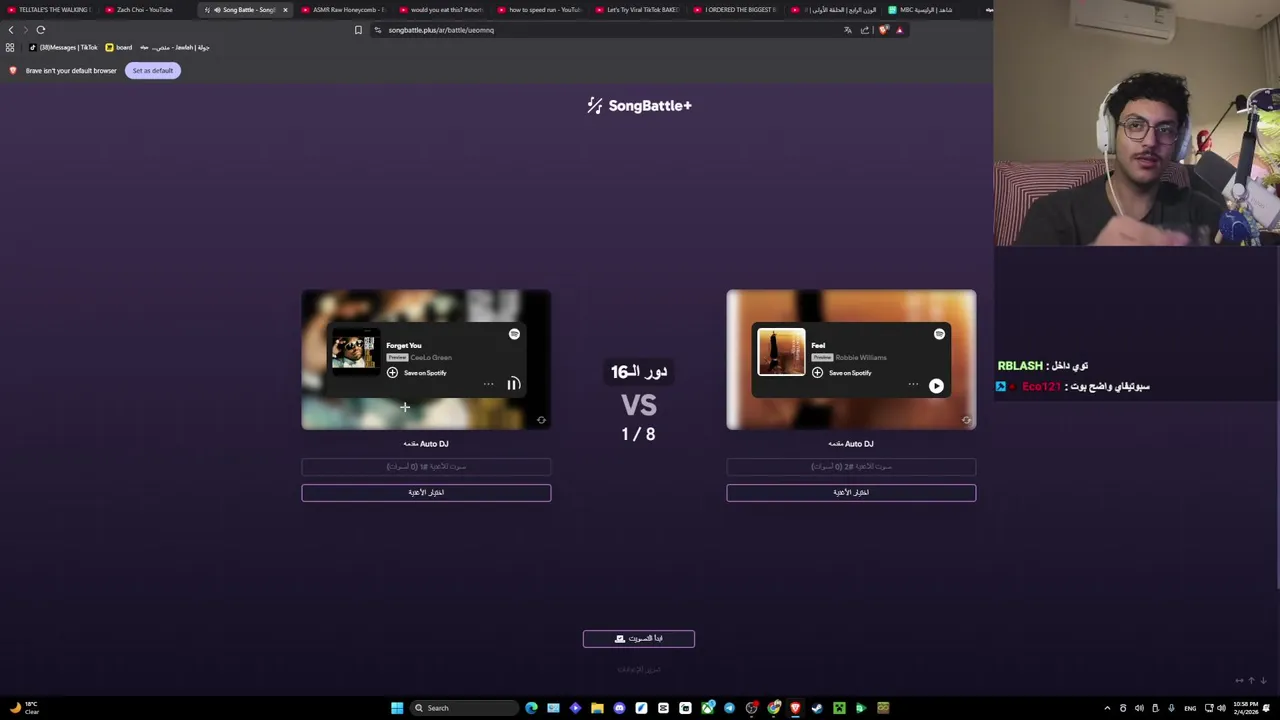Open bookmarks apps grid icon
This screenshot has width=1280, height=720.
pyautogui.click(x=10, y=47)
